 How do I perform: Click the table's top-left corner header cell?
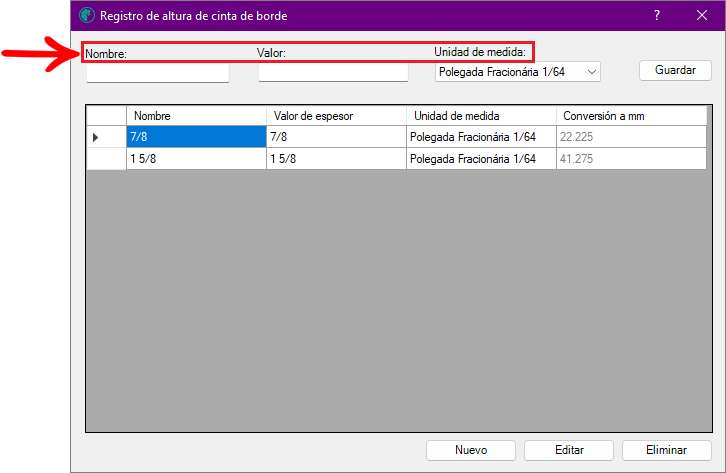(x=106, y=116)
